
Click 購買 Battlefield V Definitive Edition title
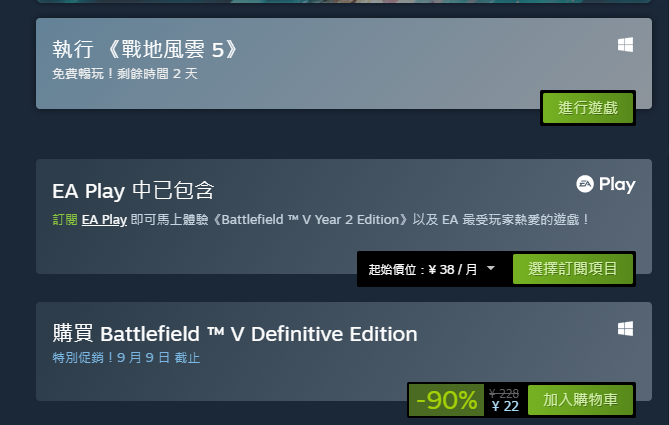(x=235, y=334)
